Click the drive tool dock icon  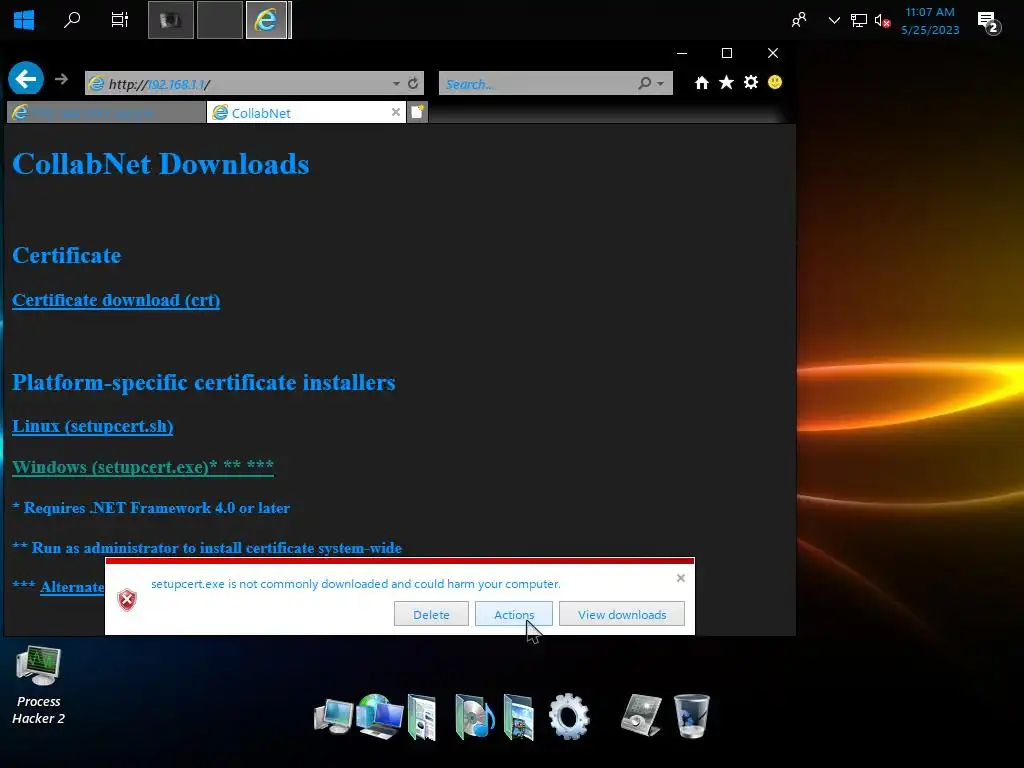[641, 715]
